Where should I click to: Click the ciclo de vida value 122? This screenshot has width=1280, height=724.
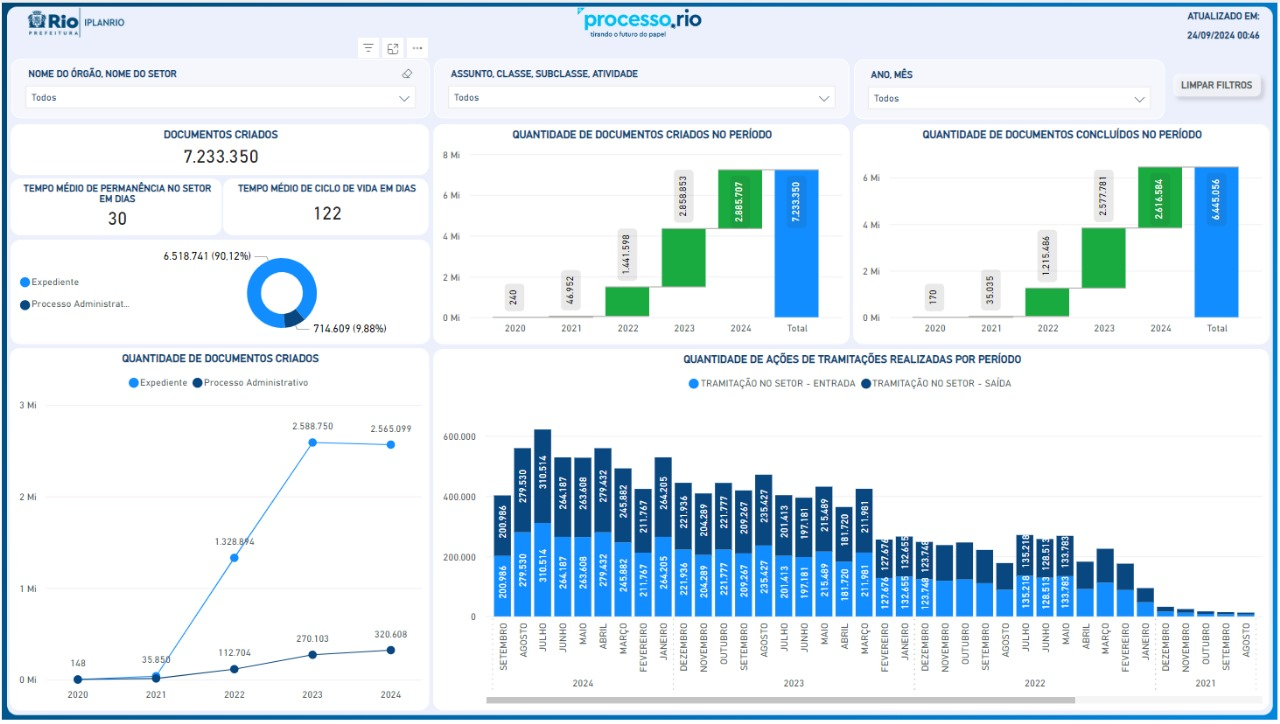pyautogui.click(x=327, y=213)
